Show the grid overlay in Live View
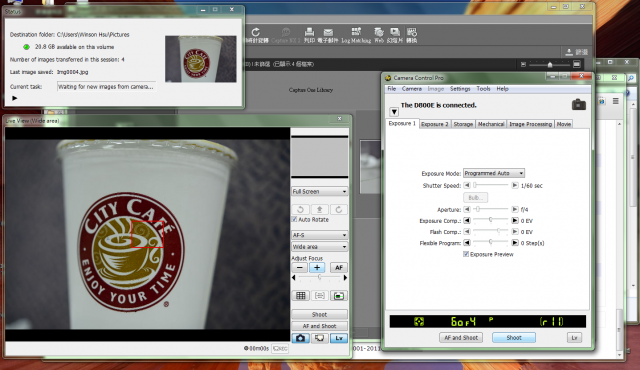 click(x=300, y=296)
